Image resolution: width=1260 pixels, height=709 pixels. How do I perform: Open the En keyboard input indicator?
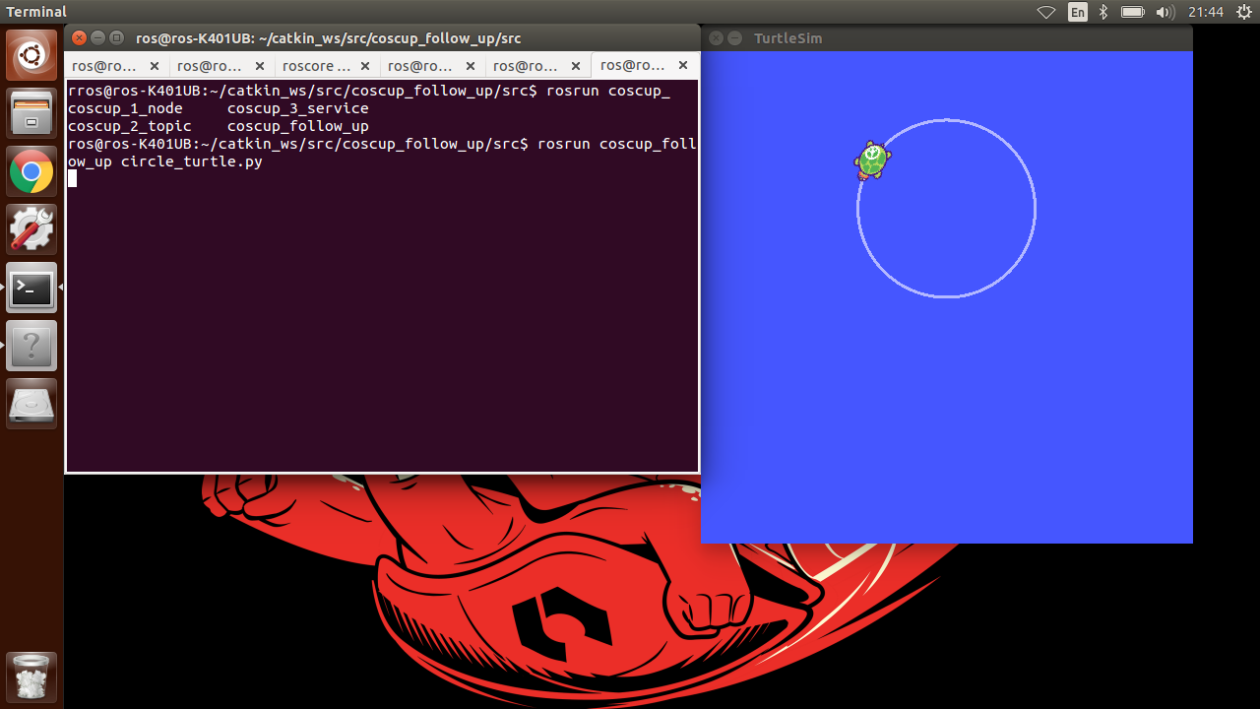(x=1078, y=12)
